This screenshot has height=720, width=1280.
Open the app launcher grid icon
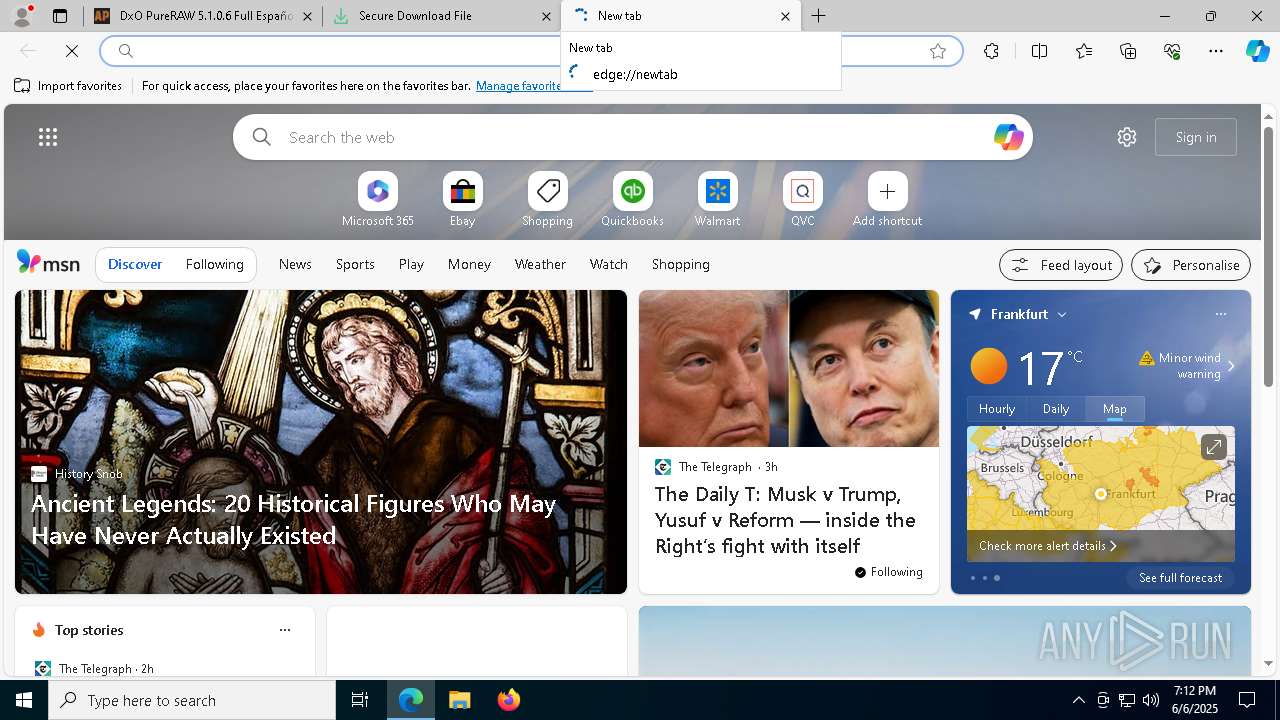[48, 137]
